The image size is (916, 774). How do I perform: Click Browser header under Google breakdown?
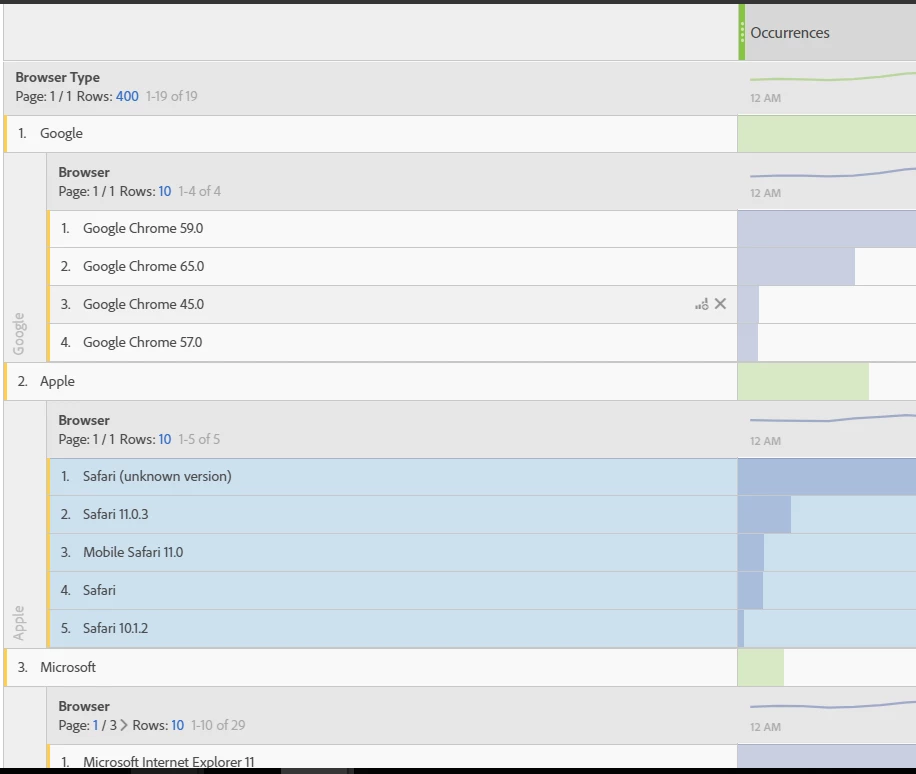(x=84, y=172)
